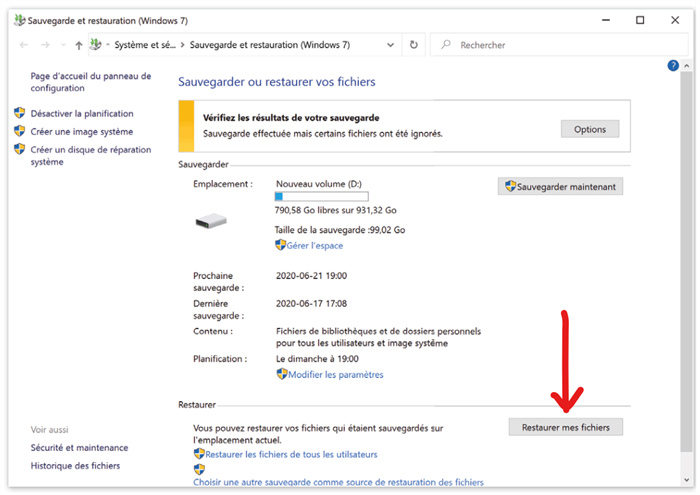Click shield icon beside Créer un disque de réparation

pos(20,149)
